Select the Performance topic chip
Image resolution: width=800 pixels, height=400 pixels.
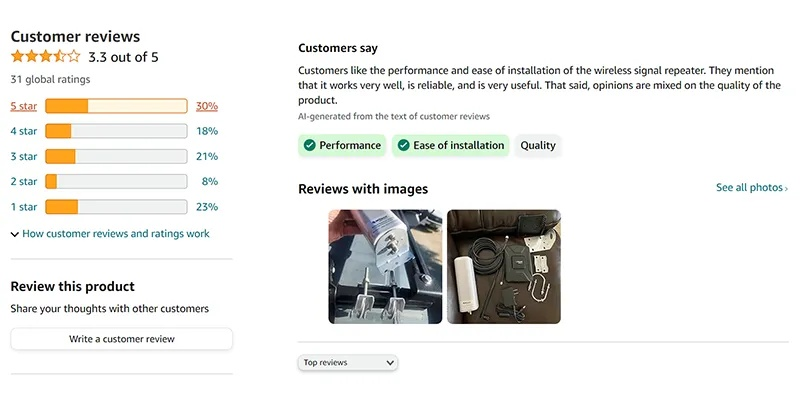pos(341,146)
